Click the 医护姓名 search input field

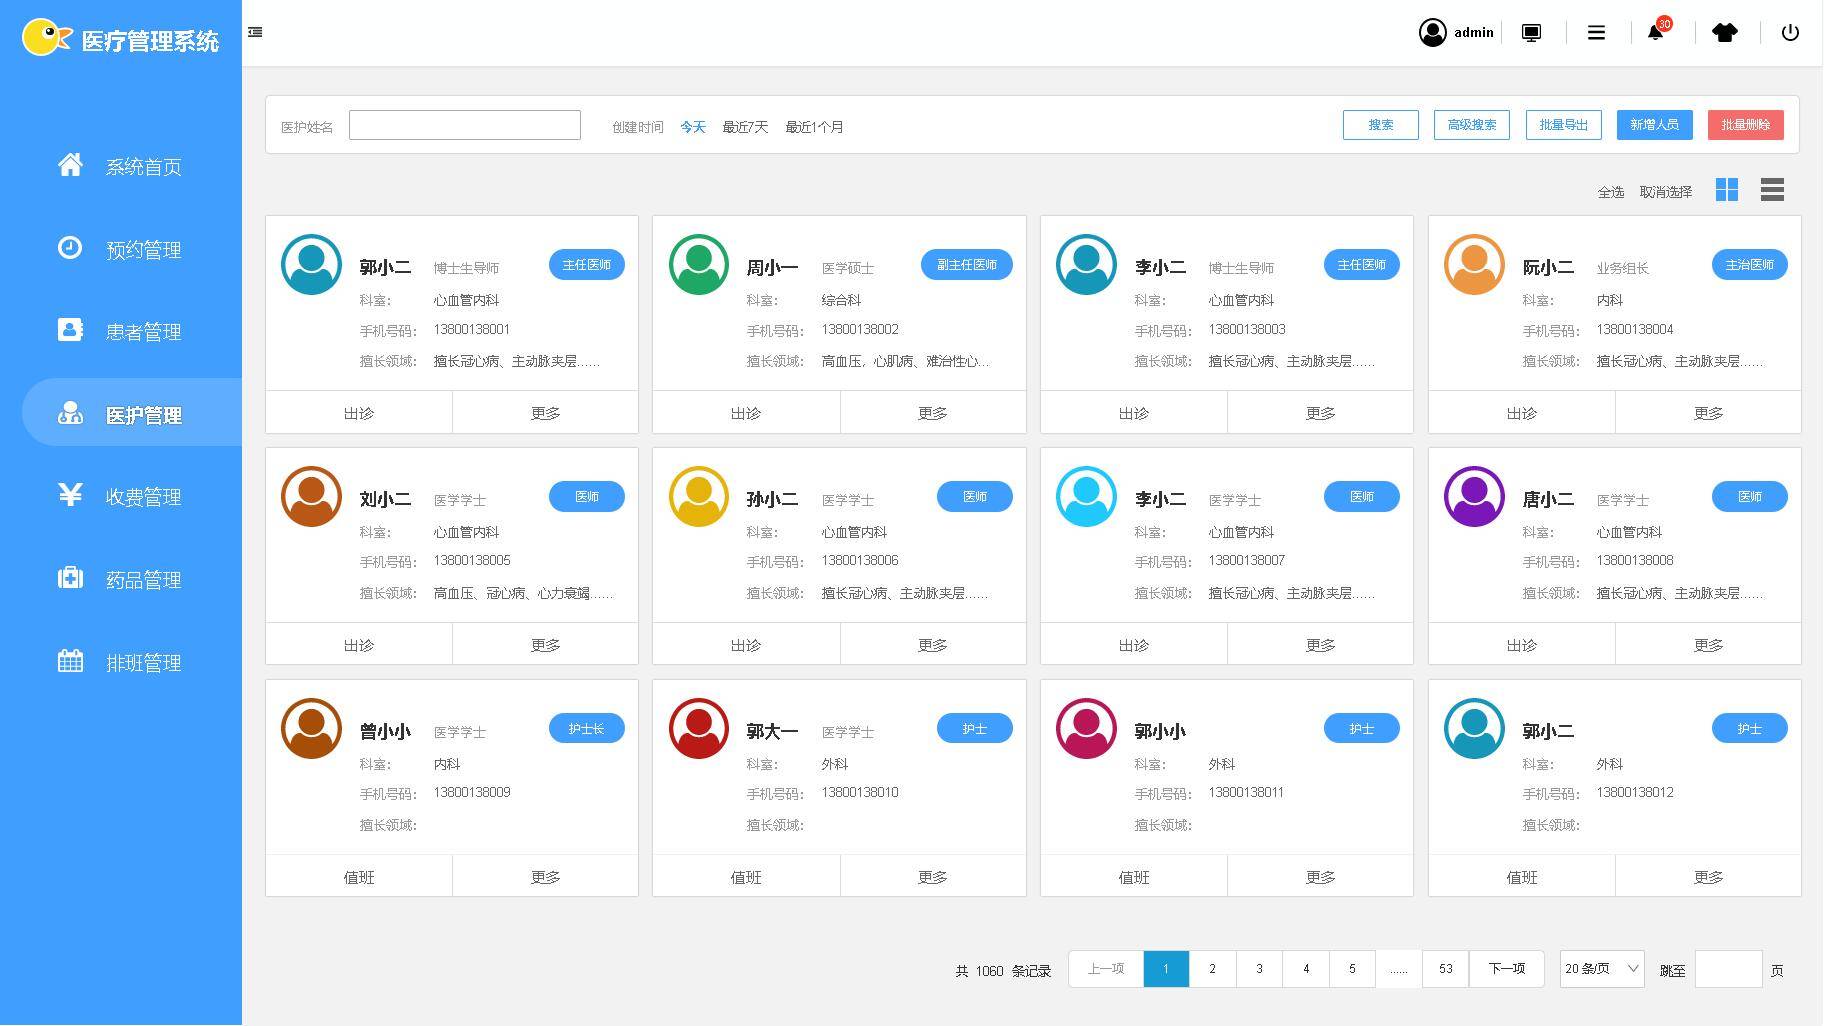(x=464, y=125)
